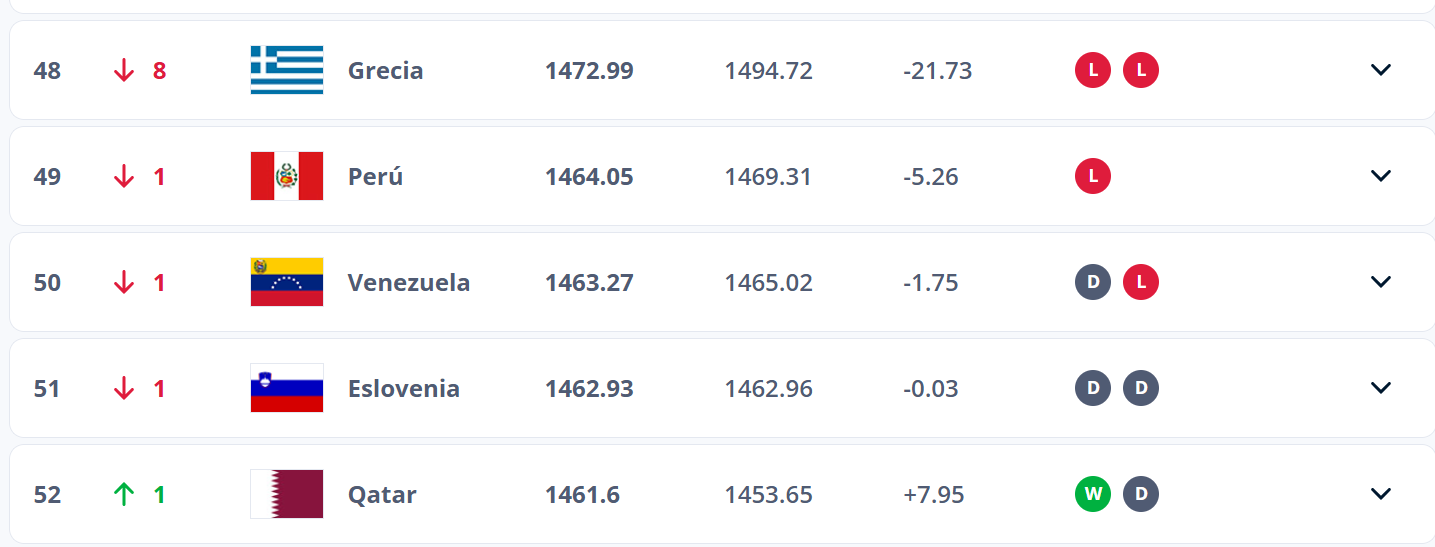Click the Qatar flag icon
This screenshot has height=547, width=1435.
coord(286,494)
